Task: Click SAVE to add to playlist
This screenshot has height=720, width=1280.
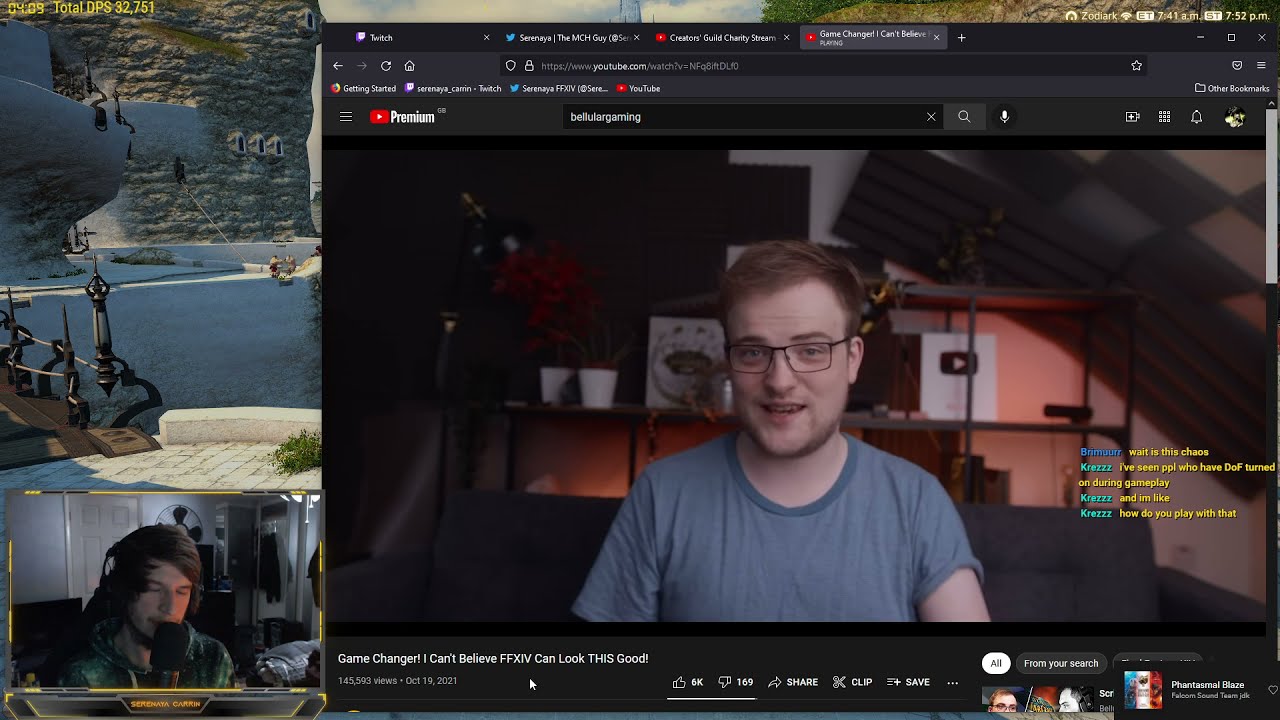Action: point(908,682)
